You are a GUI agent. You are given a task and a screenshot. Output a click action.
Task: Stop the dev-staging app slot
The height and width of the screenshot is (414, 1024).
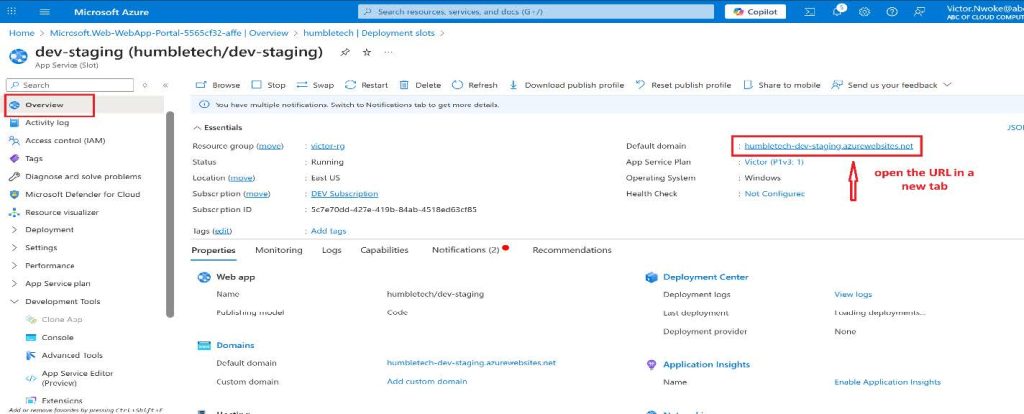[x=268, y=85]
